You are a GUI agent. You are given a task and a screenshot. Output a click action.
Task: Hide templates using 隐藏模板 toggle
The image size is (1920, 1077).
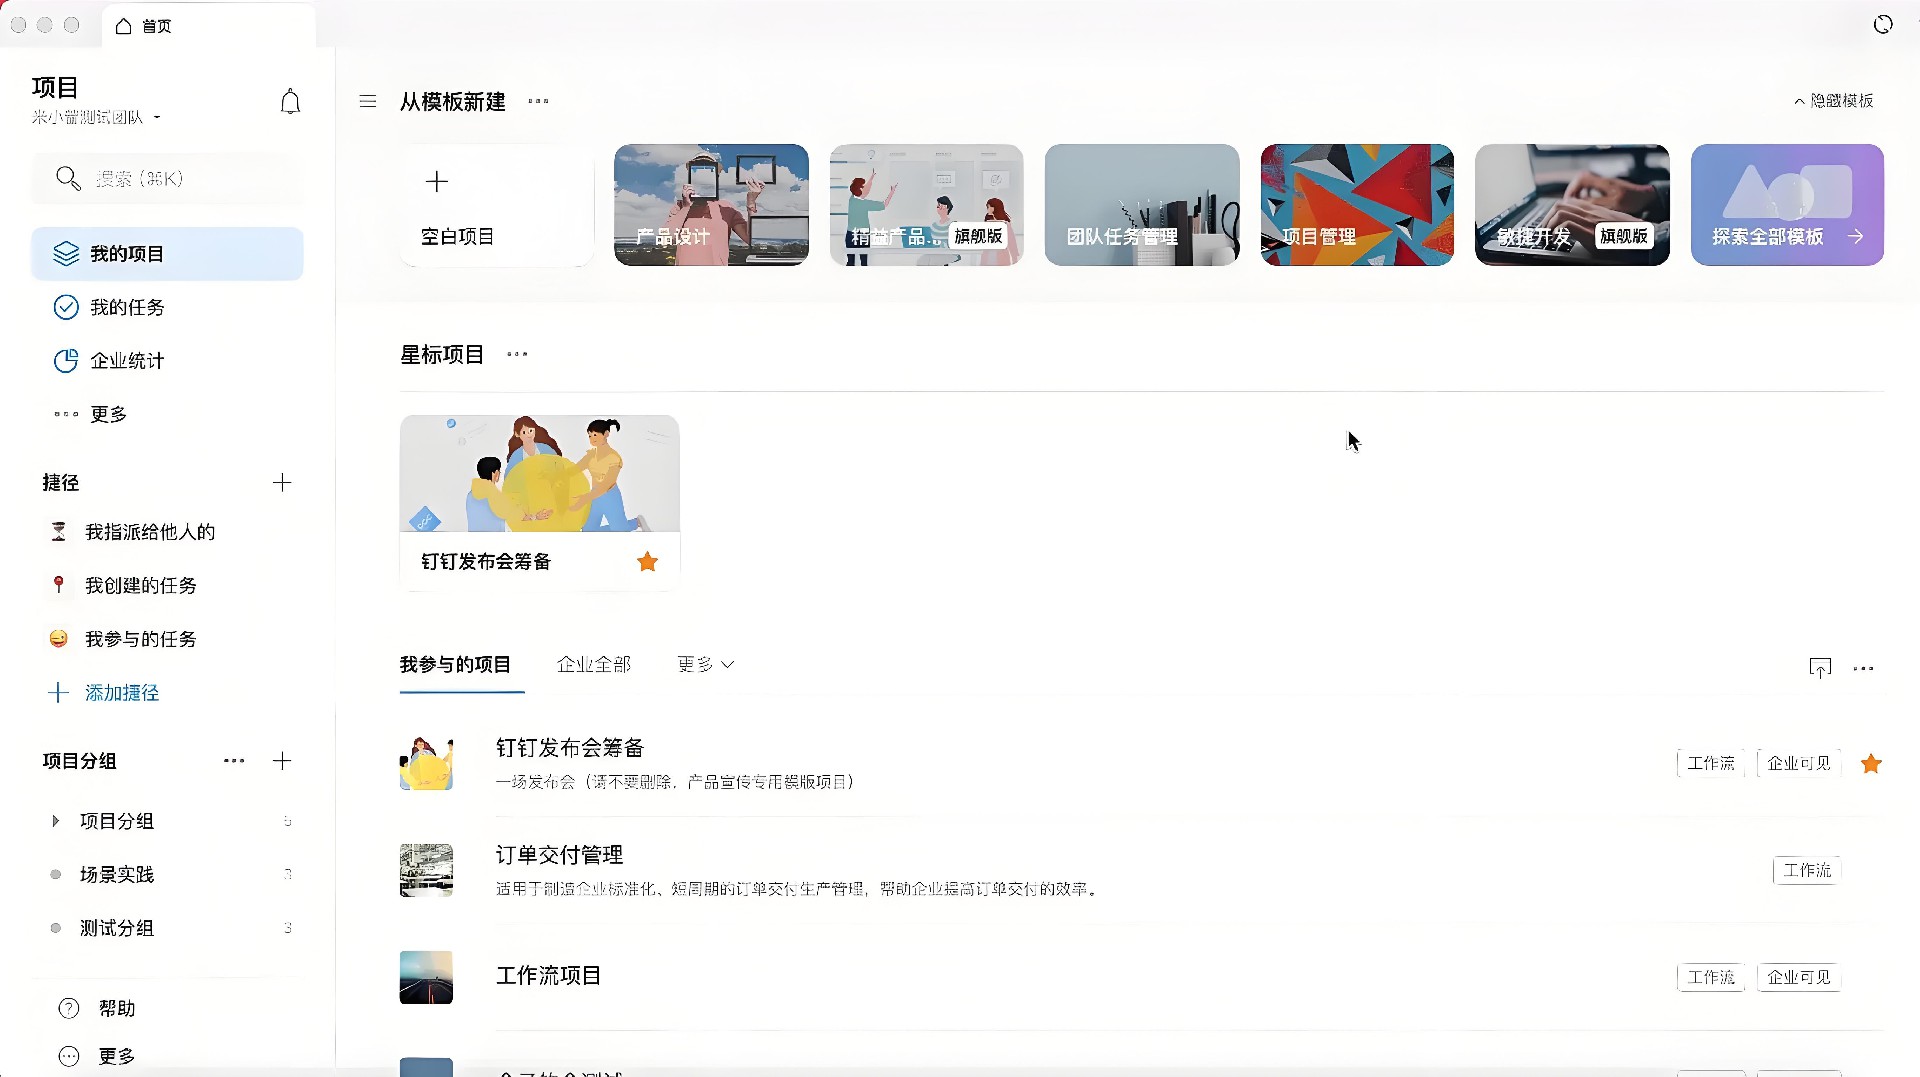(x=1833, y=101)
